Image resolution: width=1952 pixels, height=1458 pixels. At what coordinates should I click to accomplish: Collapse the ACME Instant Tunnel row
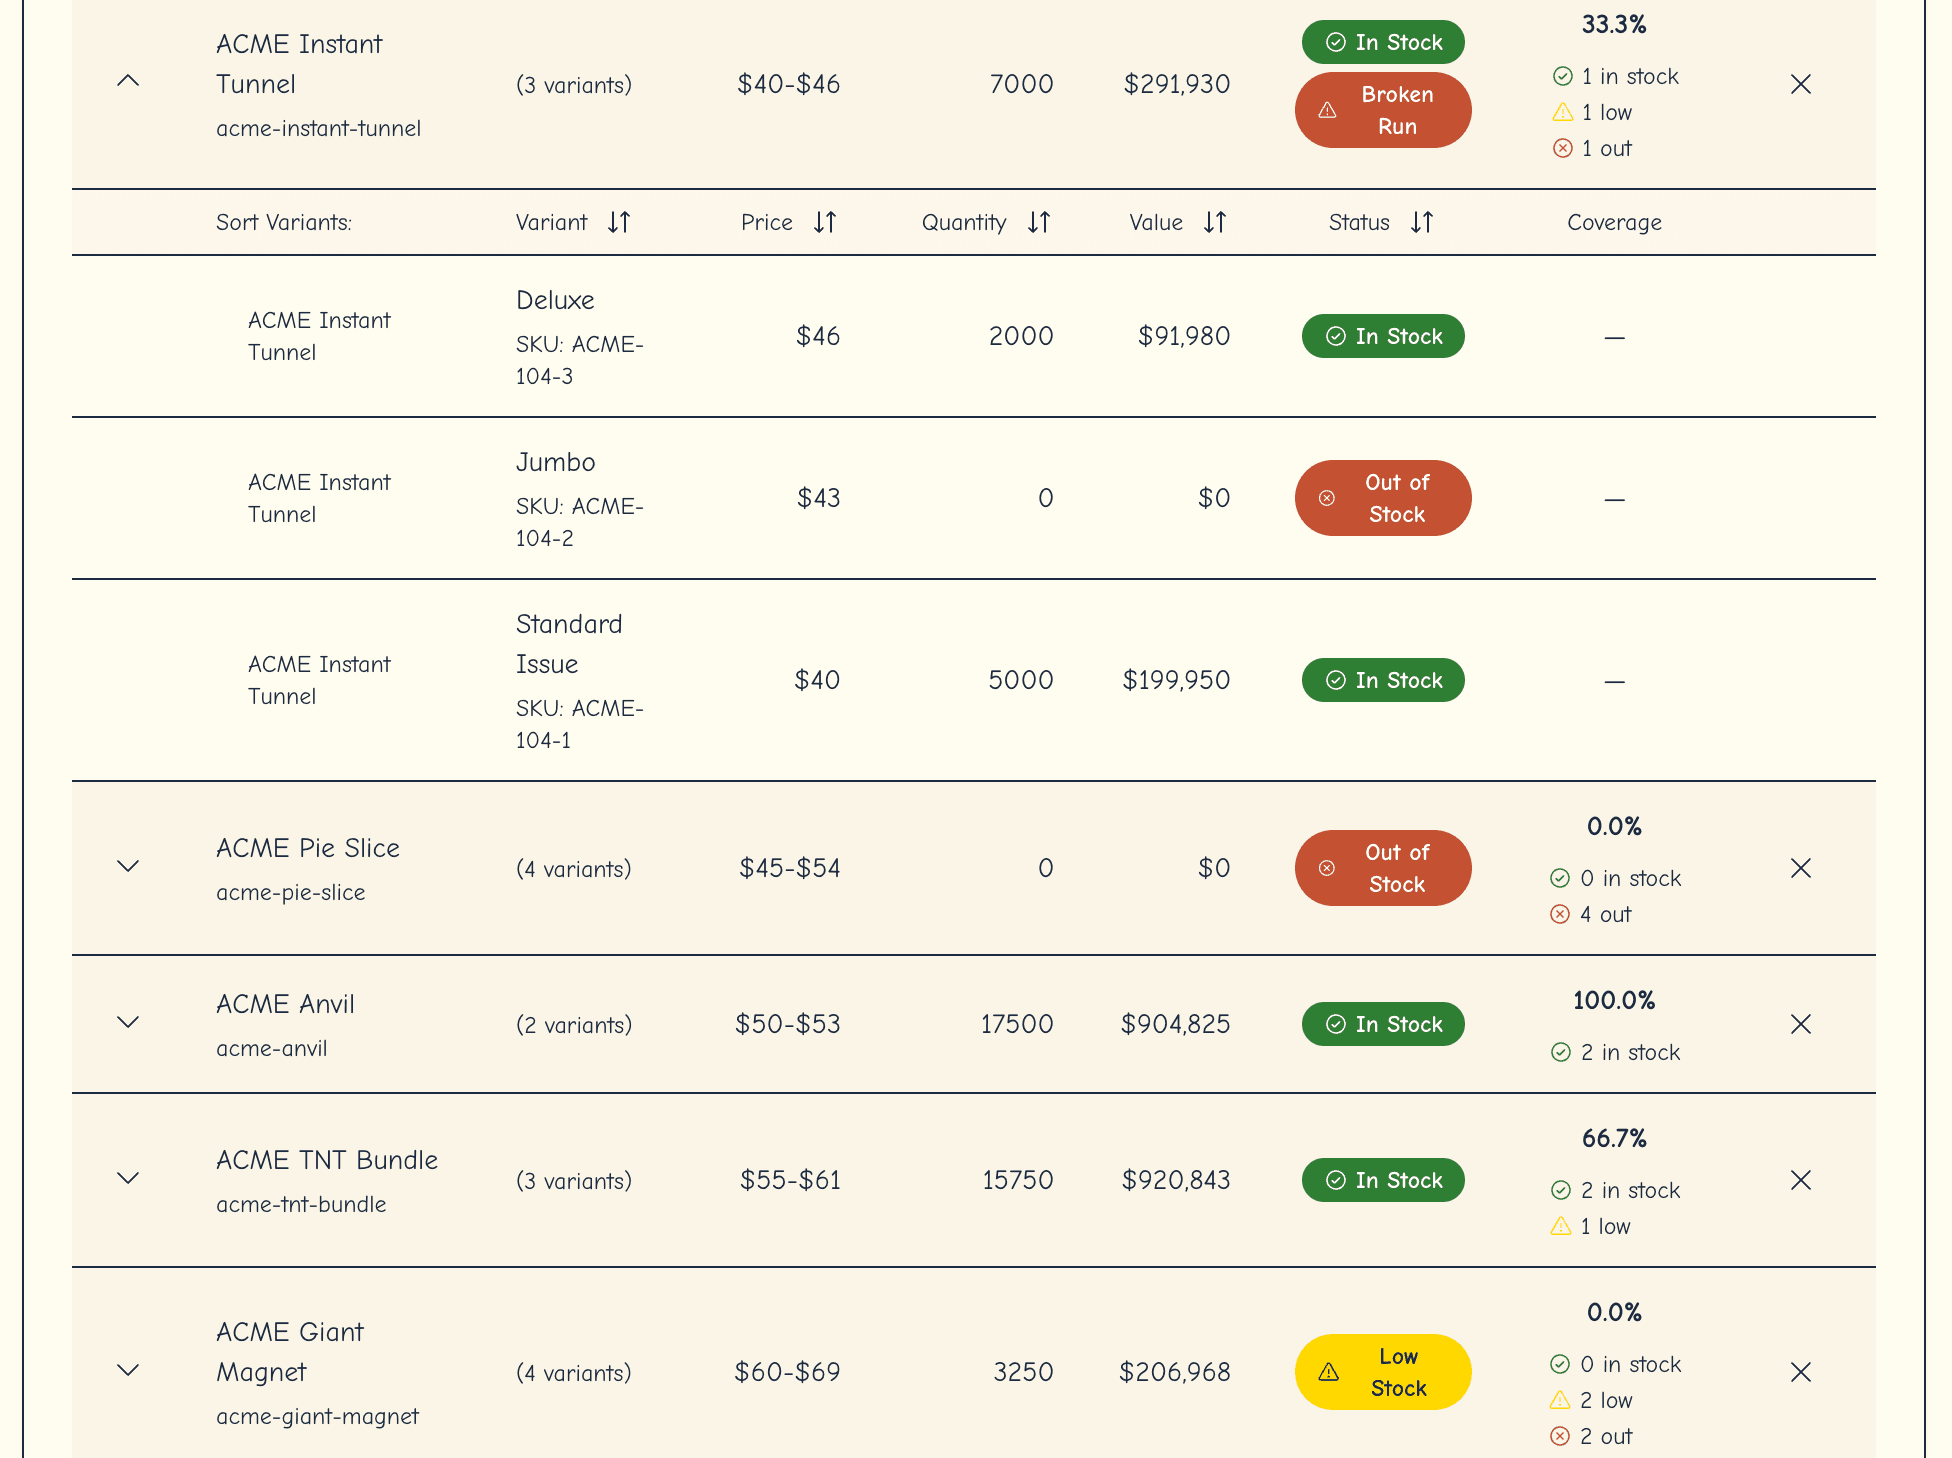[128, 81]
